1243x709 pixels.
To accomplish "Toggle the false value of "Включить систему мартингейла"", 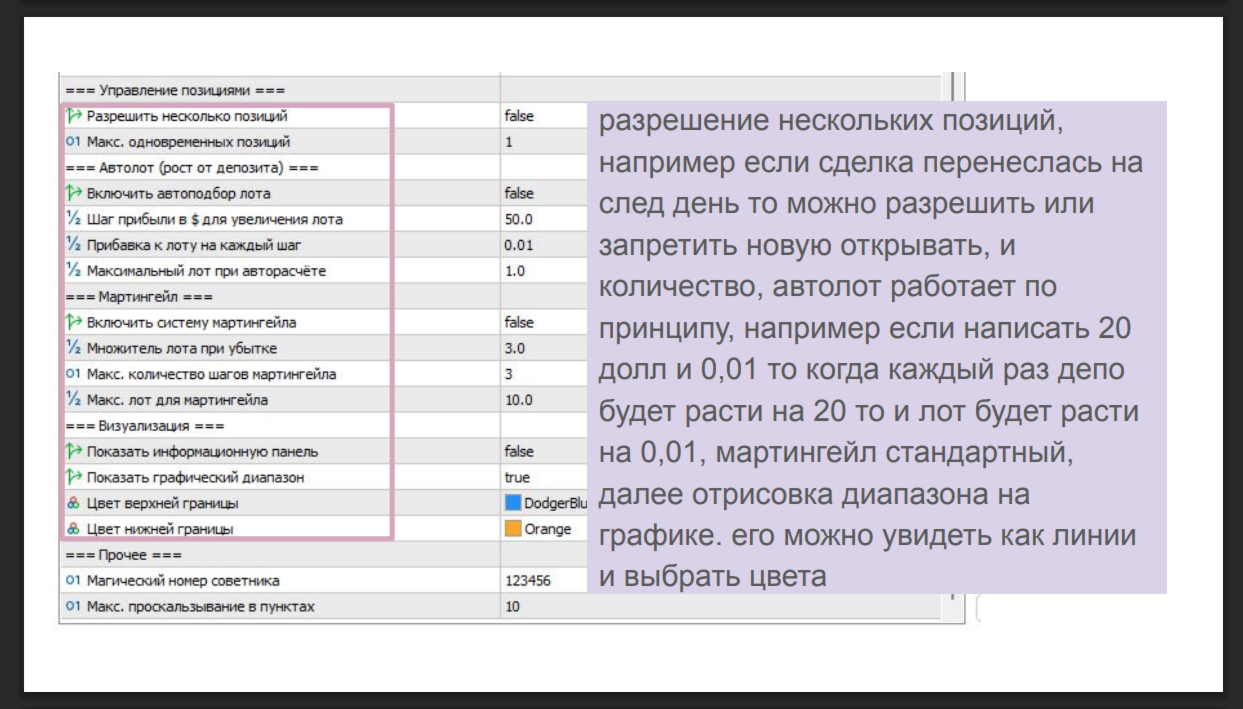I will click(520, 322).
